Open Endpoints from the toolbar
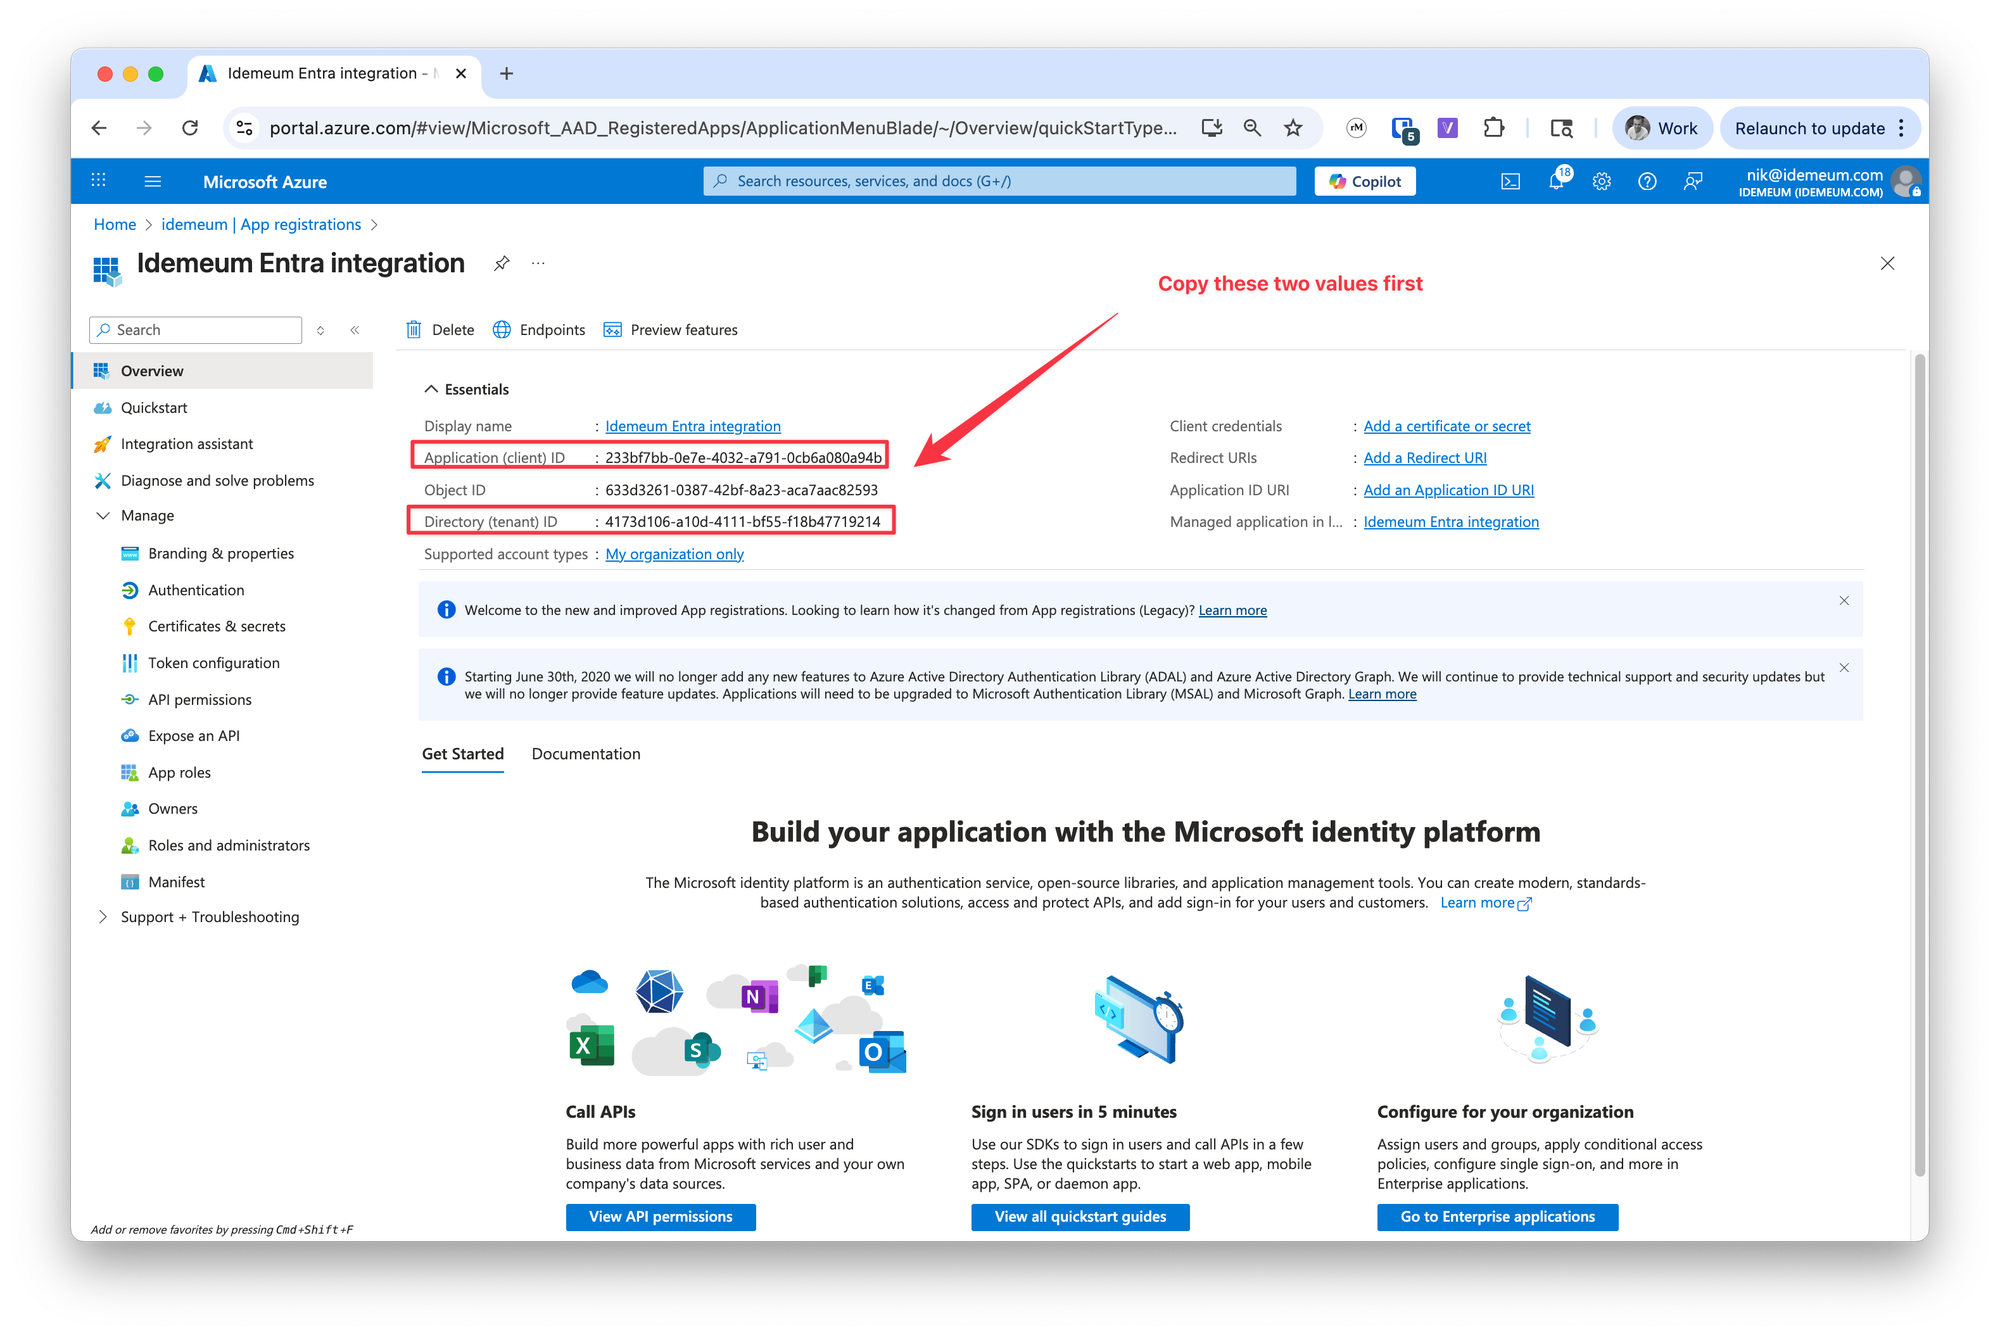 click(539, 330)
